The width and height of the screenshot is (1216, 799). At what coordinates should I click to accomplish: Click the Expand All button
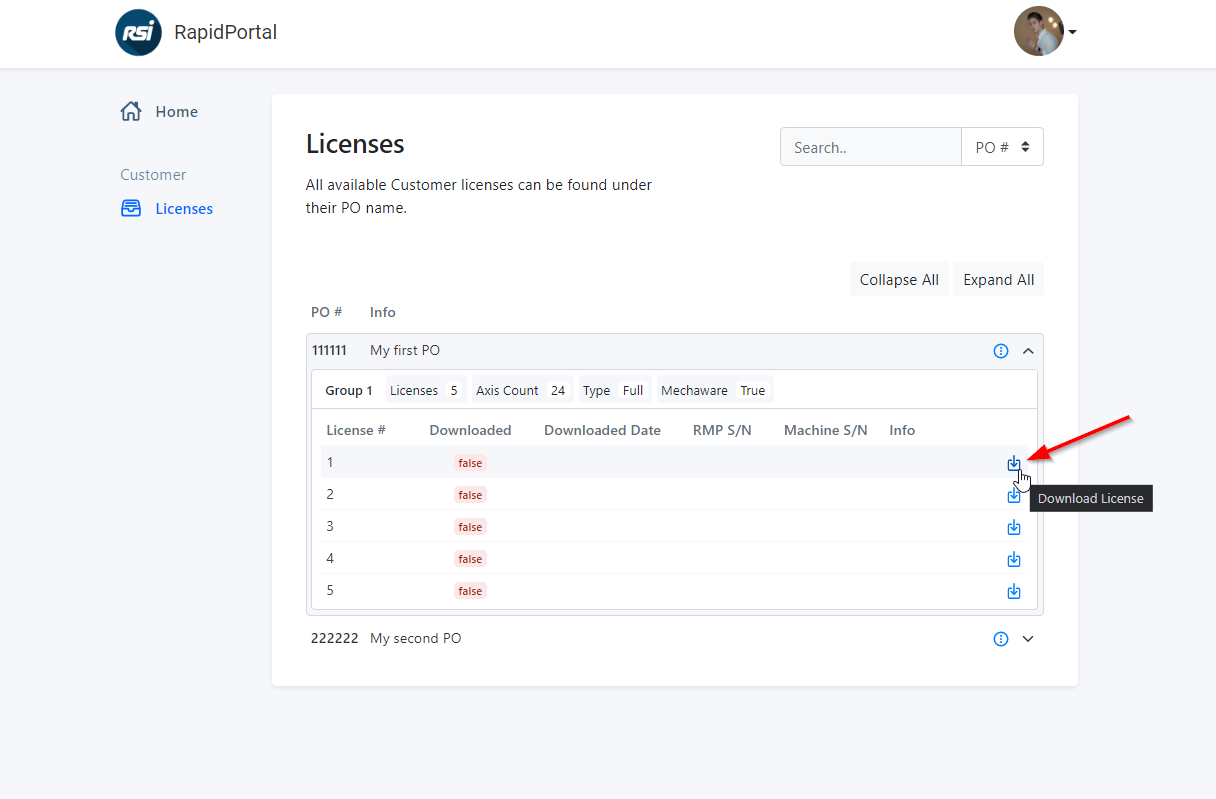tap(999, 280)
